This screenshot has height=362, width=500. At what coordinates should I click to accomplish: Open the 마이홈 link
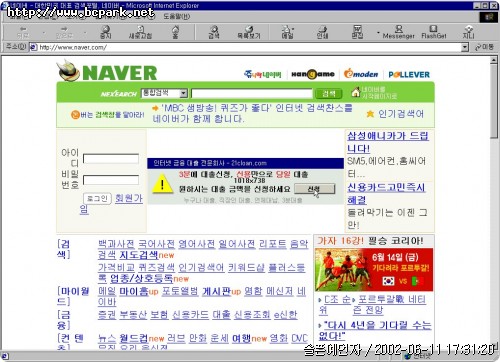point(134,291)
